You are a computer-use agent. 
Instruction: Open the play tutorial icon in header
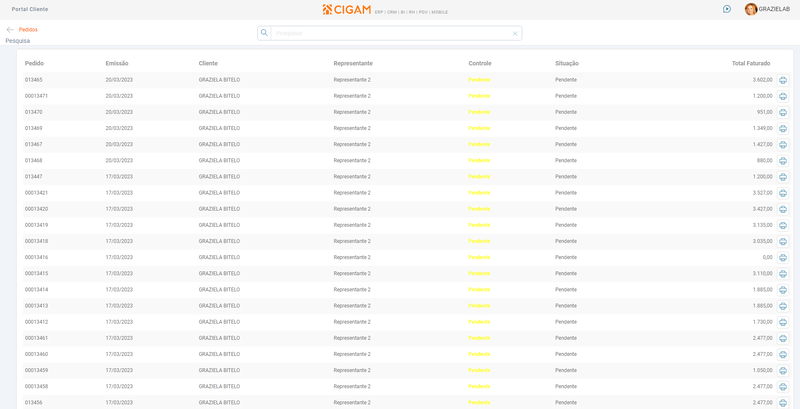click(x=727, y=9)
